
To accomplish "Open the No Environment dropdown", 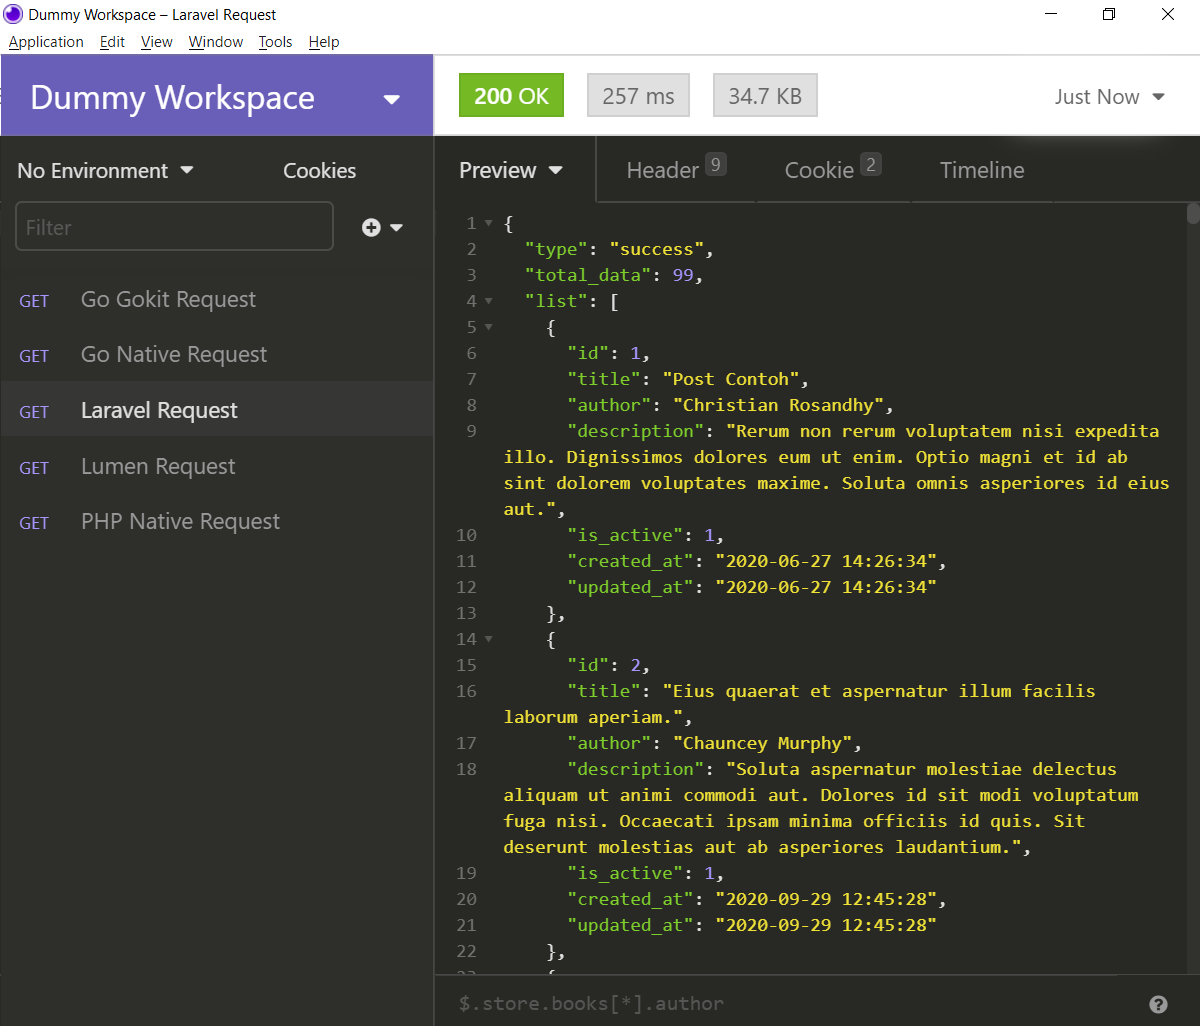I will 105,170.
